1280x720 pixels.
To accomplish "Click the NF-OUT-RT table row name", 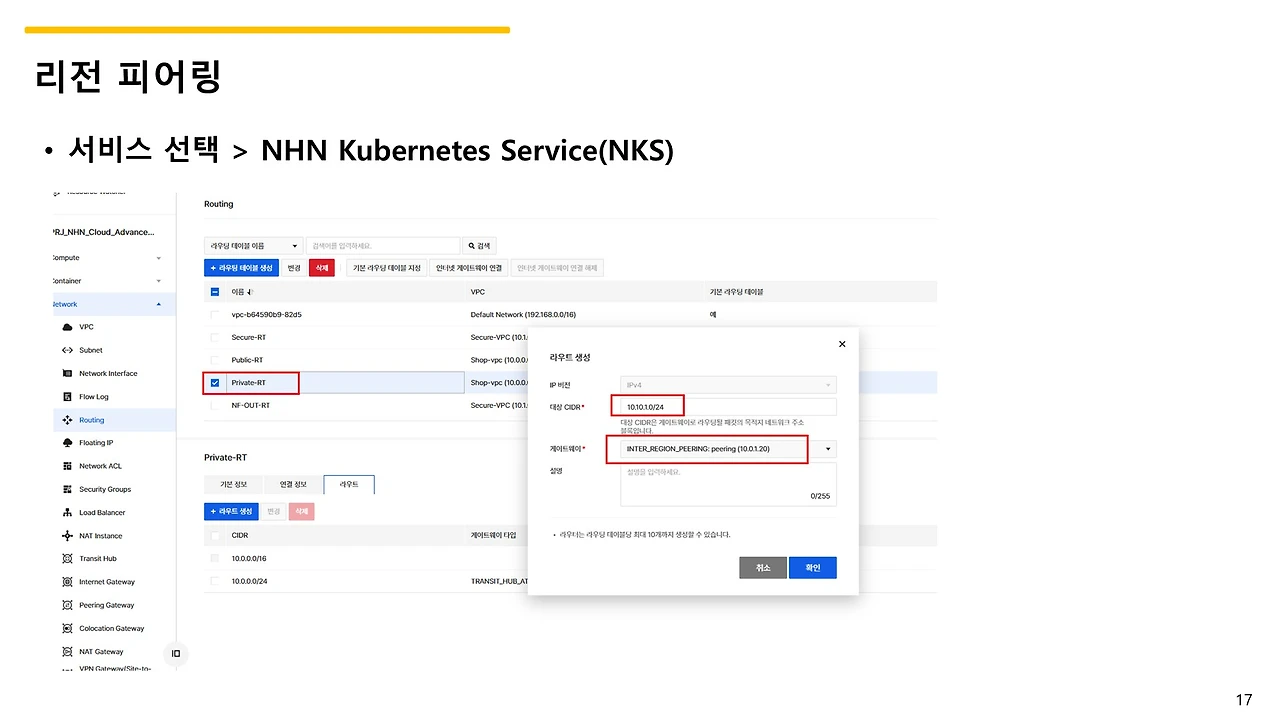I will pyautogui.click(x=250, y=406).
